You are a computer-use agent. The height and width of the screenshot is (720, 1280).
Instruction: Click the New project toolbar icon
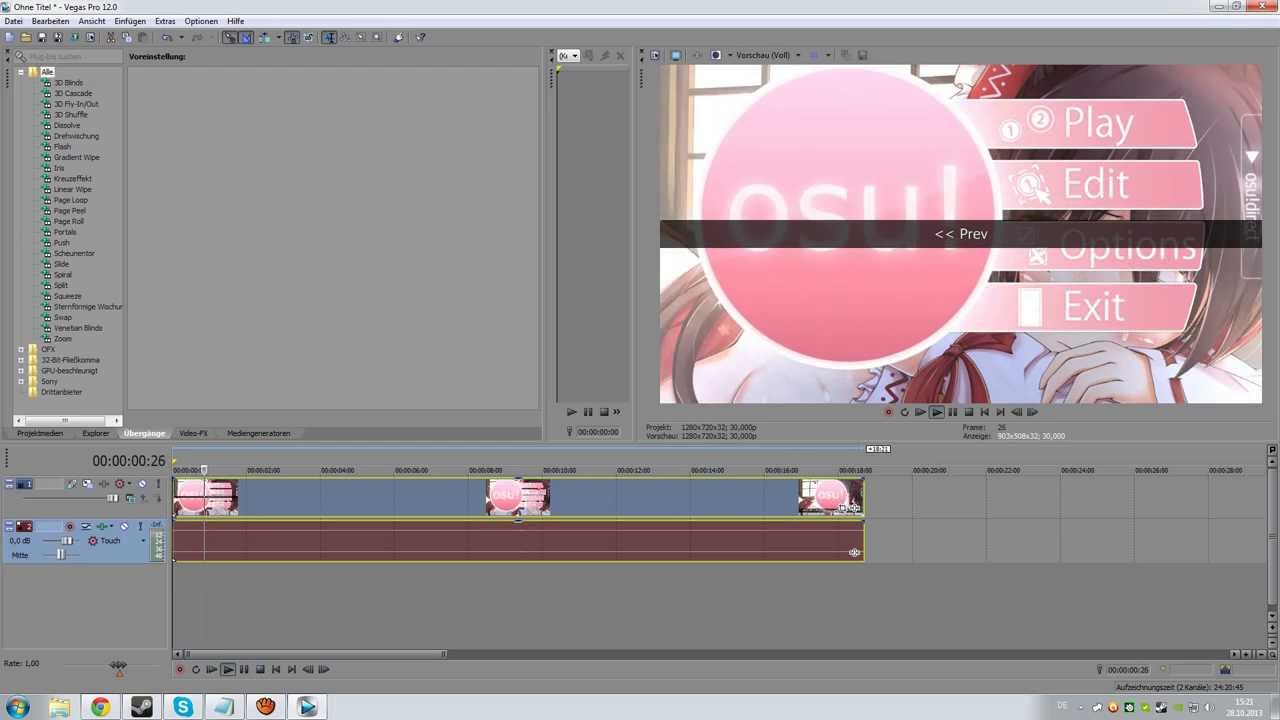(9, 38)
